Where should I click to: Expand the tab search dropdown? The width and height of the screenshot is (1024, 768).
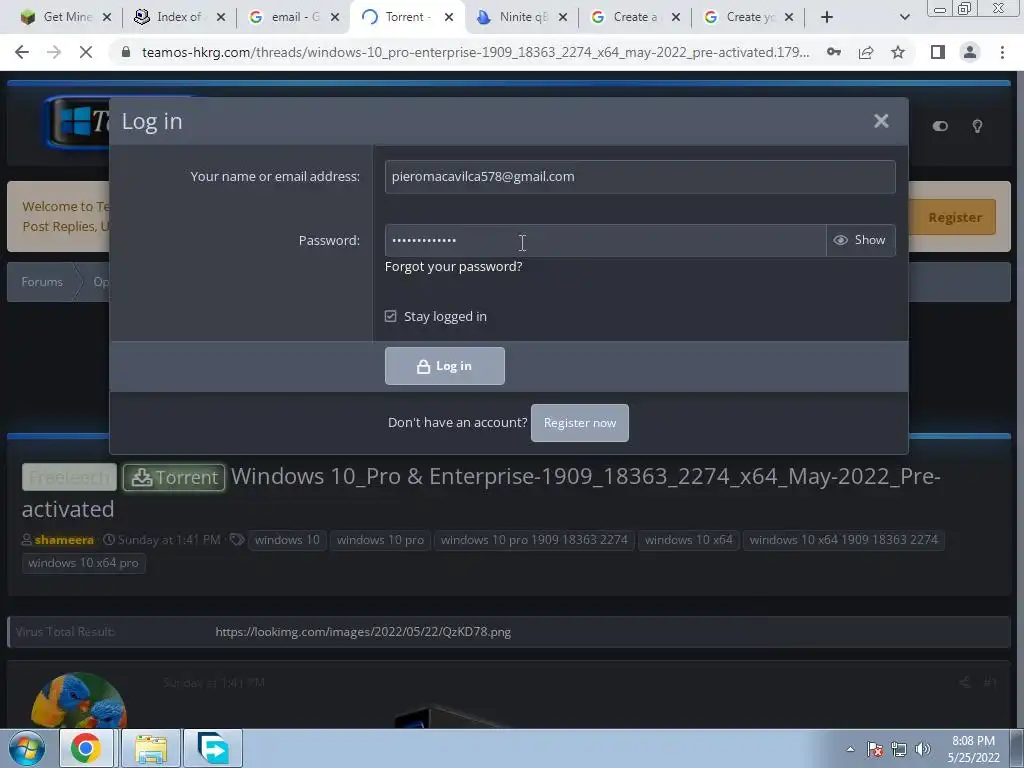904,17
